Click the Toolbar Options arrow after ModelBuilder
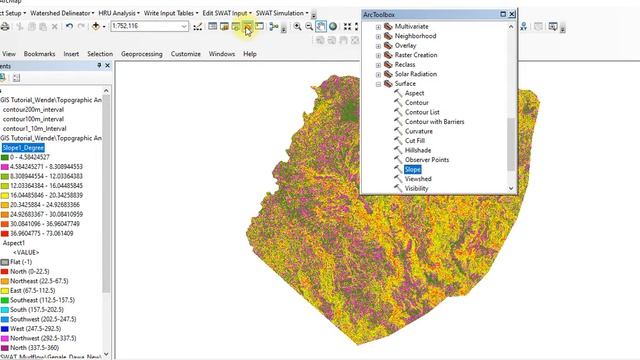The image size is (640, 360). (x=283, y=29)
